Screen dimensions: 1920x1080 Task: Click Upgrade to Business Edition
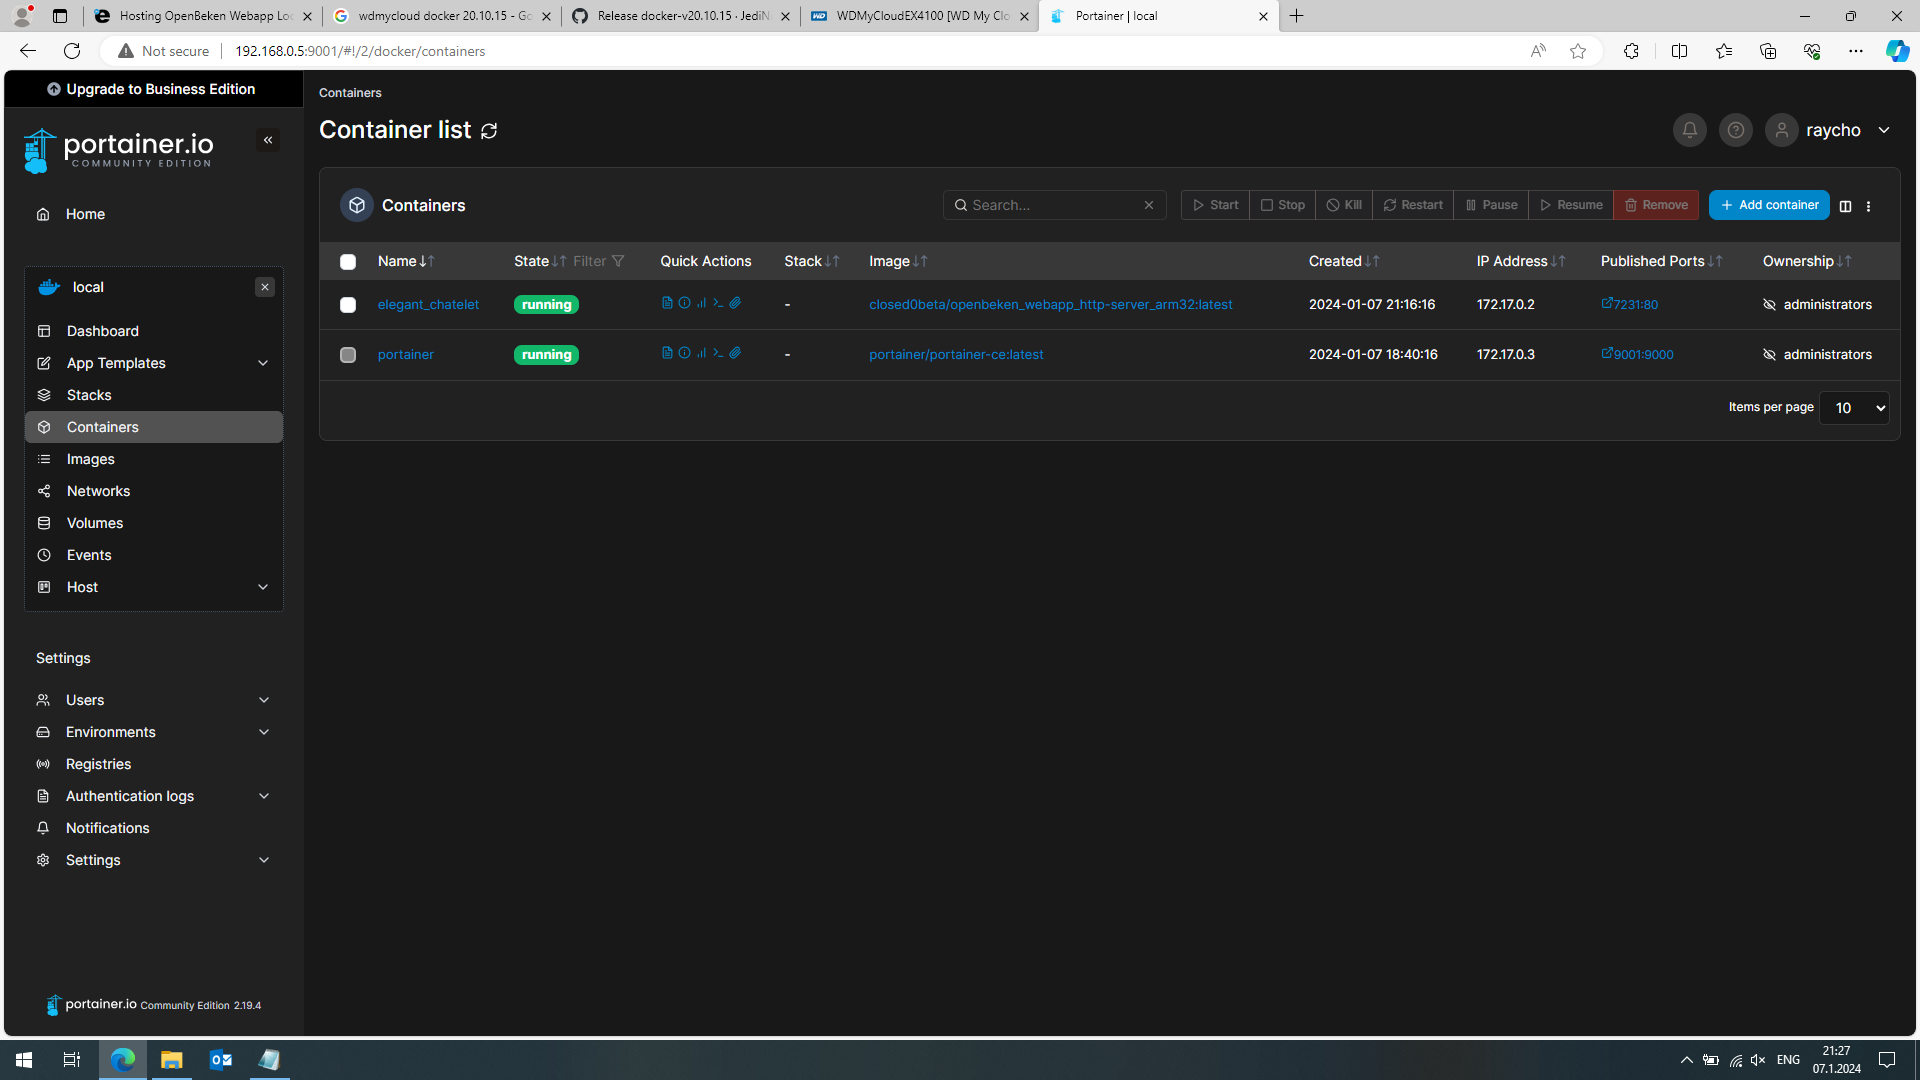coord(151,89)
